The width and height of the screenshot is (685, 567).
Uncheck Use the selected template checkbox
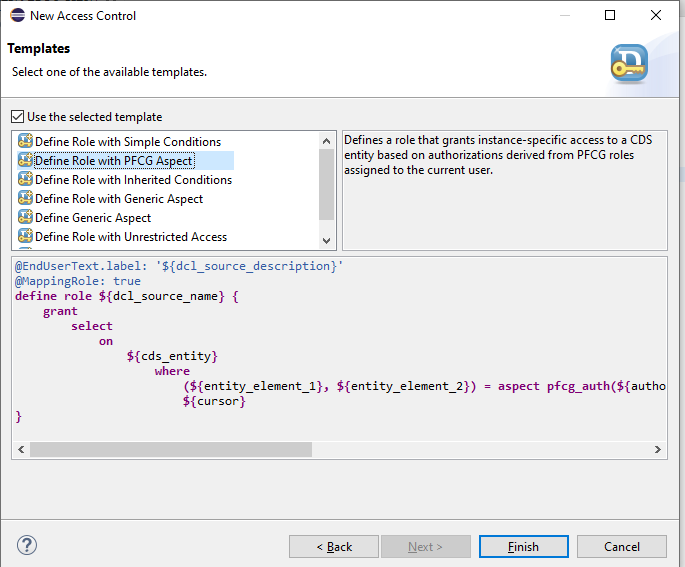point(17,117)
